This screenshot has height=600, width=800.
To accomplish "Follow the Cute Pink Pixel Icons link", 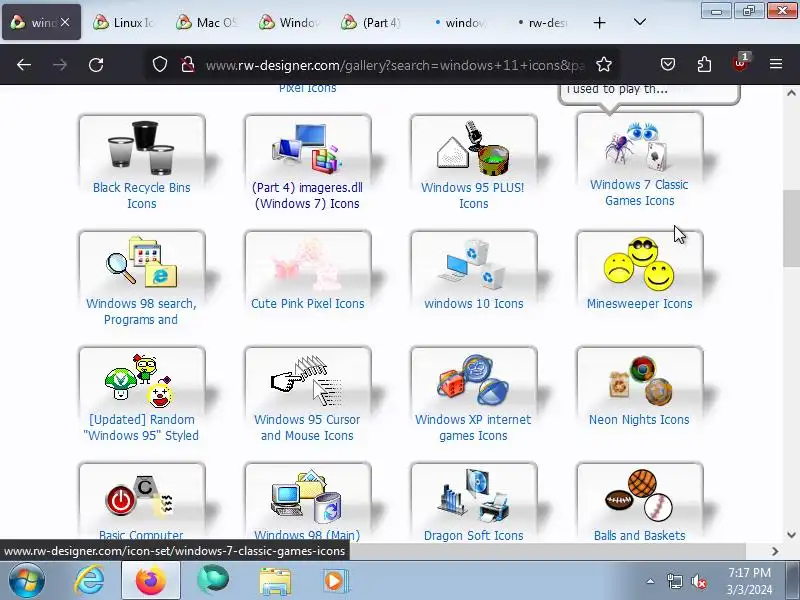I will tap(308, 304).
